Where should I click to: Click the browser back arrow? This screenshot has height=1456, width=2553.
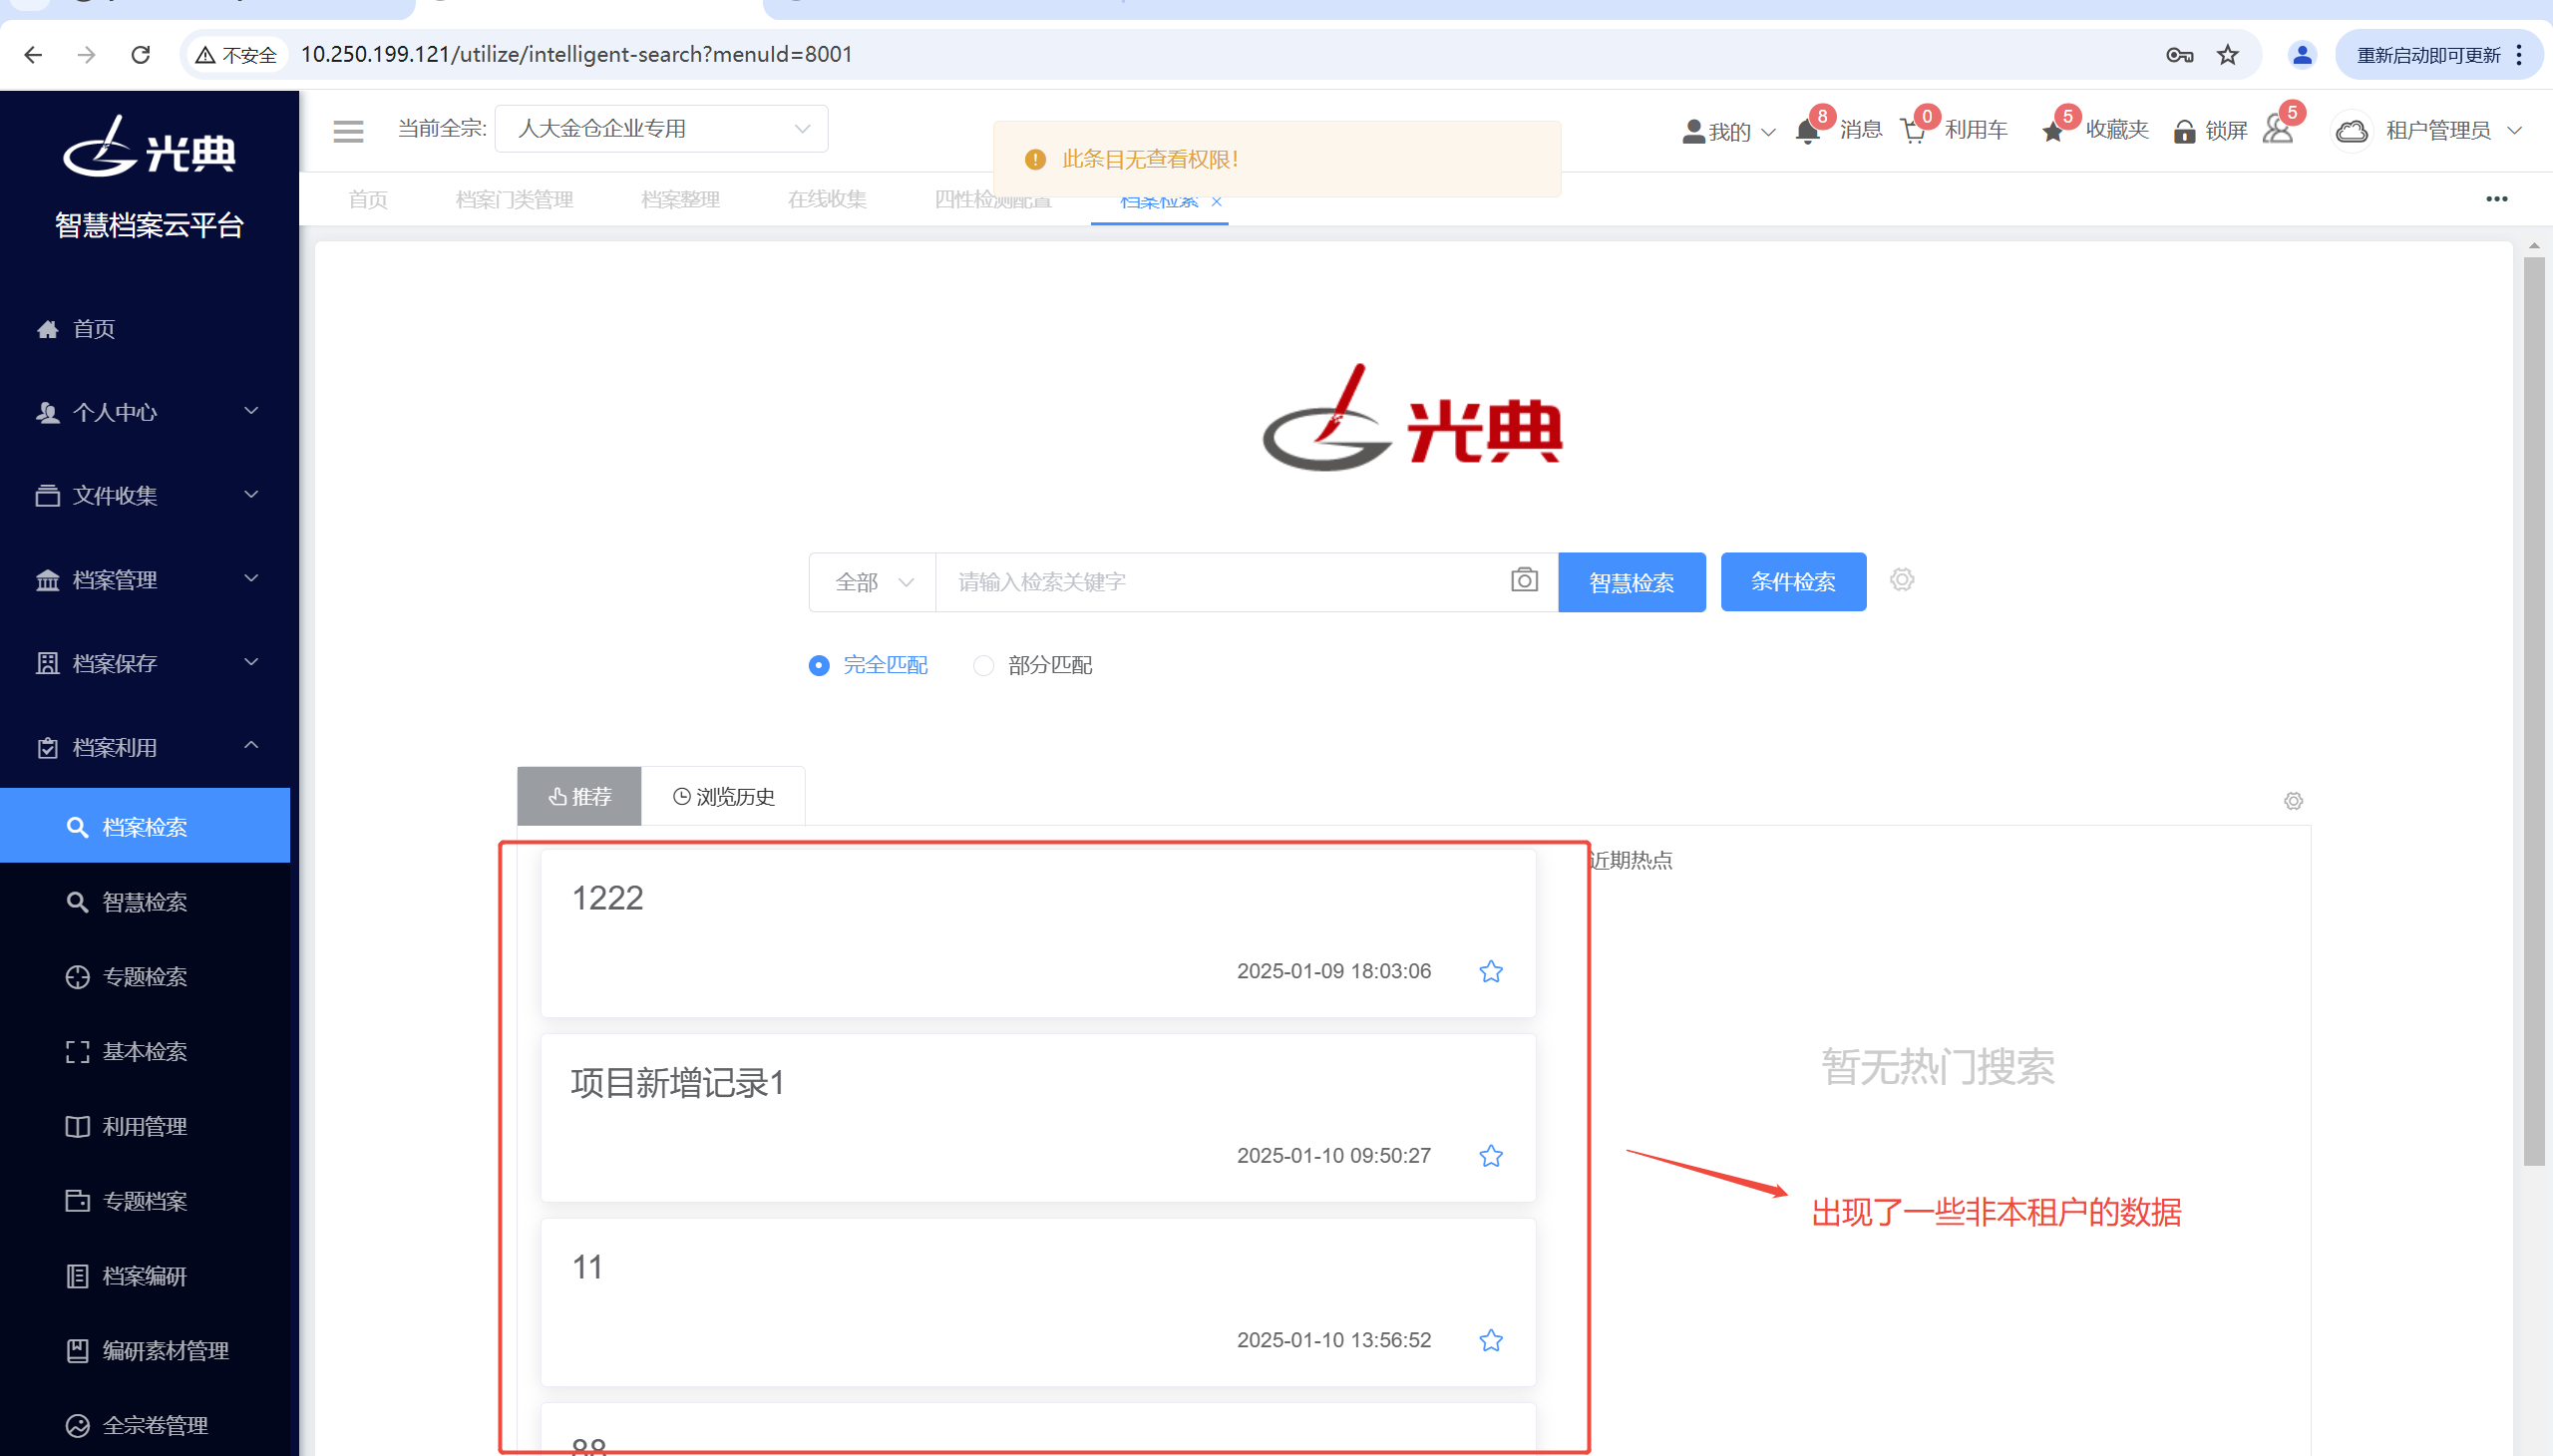[33, 54]
